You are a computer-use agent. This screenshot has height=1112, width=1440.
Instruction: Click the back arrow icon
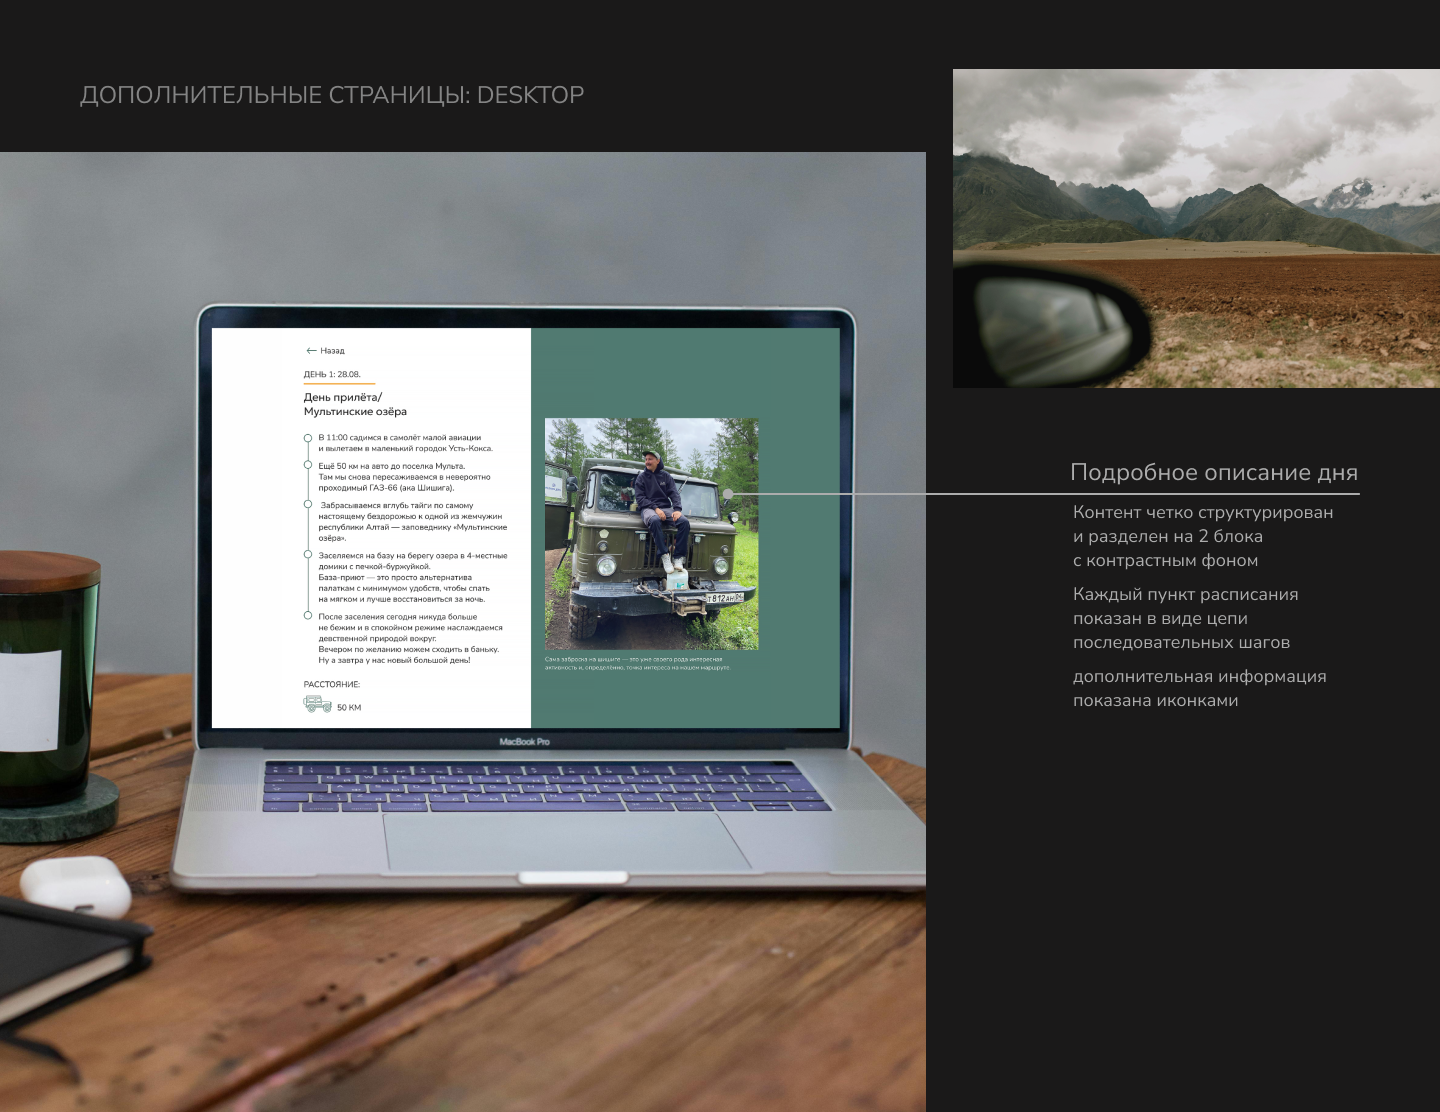(311, 351)
